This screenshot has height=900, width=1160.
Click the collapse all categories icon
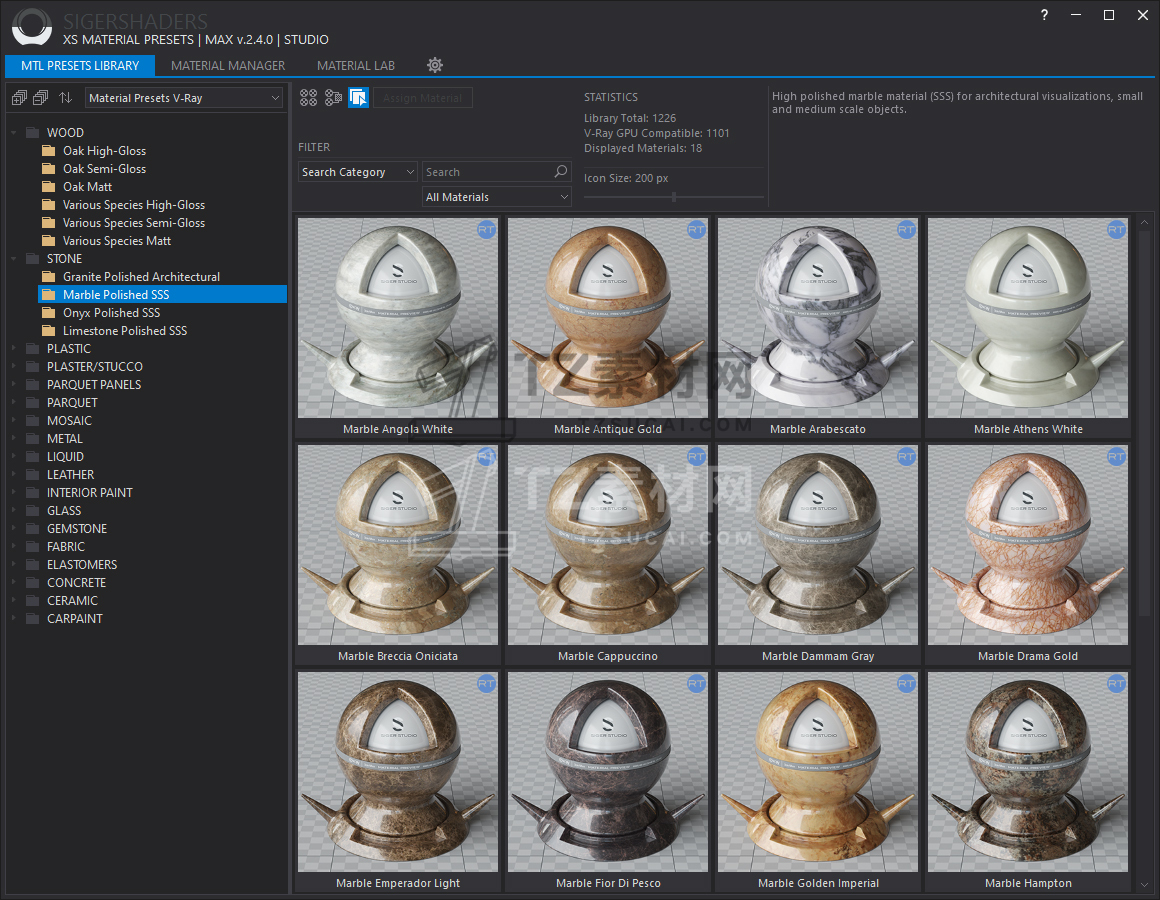(41, 98)
